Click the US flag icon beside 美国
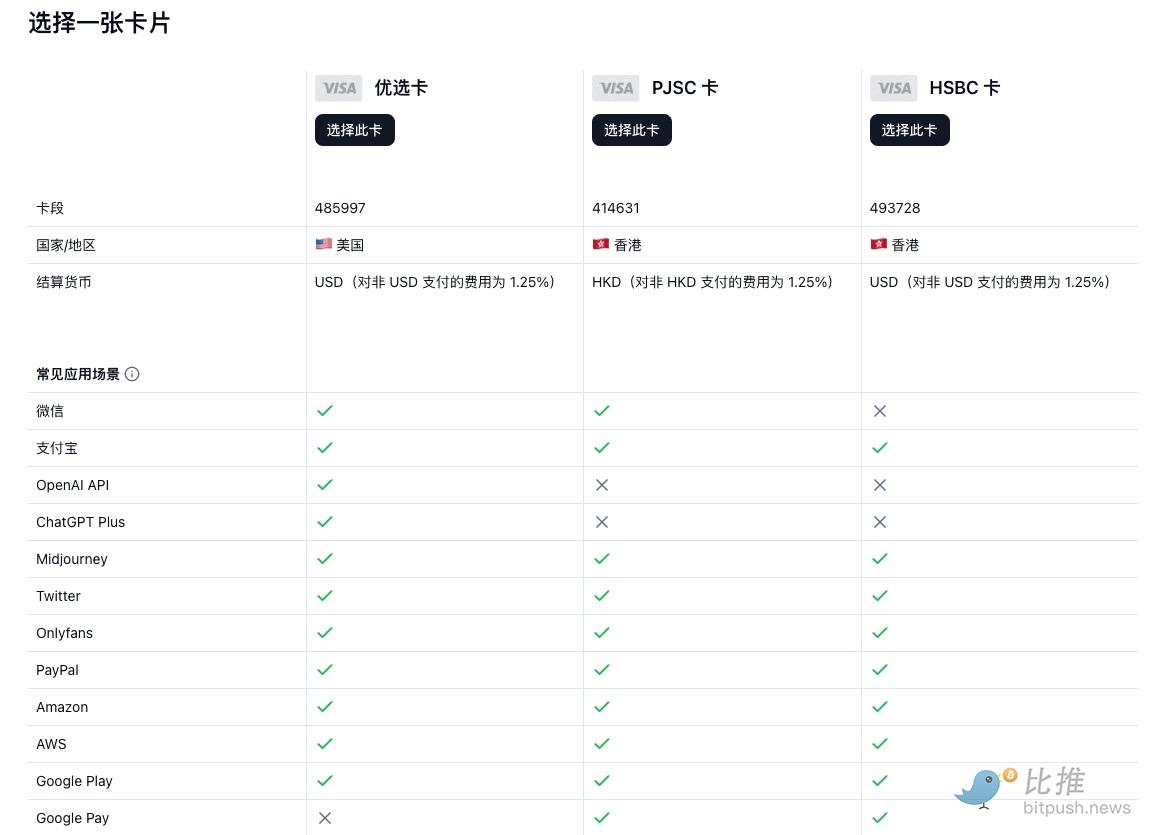 point(323,245)
